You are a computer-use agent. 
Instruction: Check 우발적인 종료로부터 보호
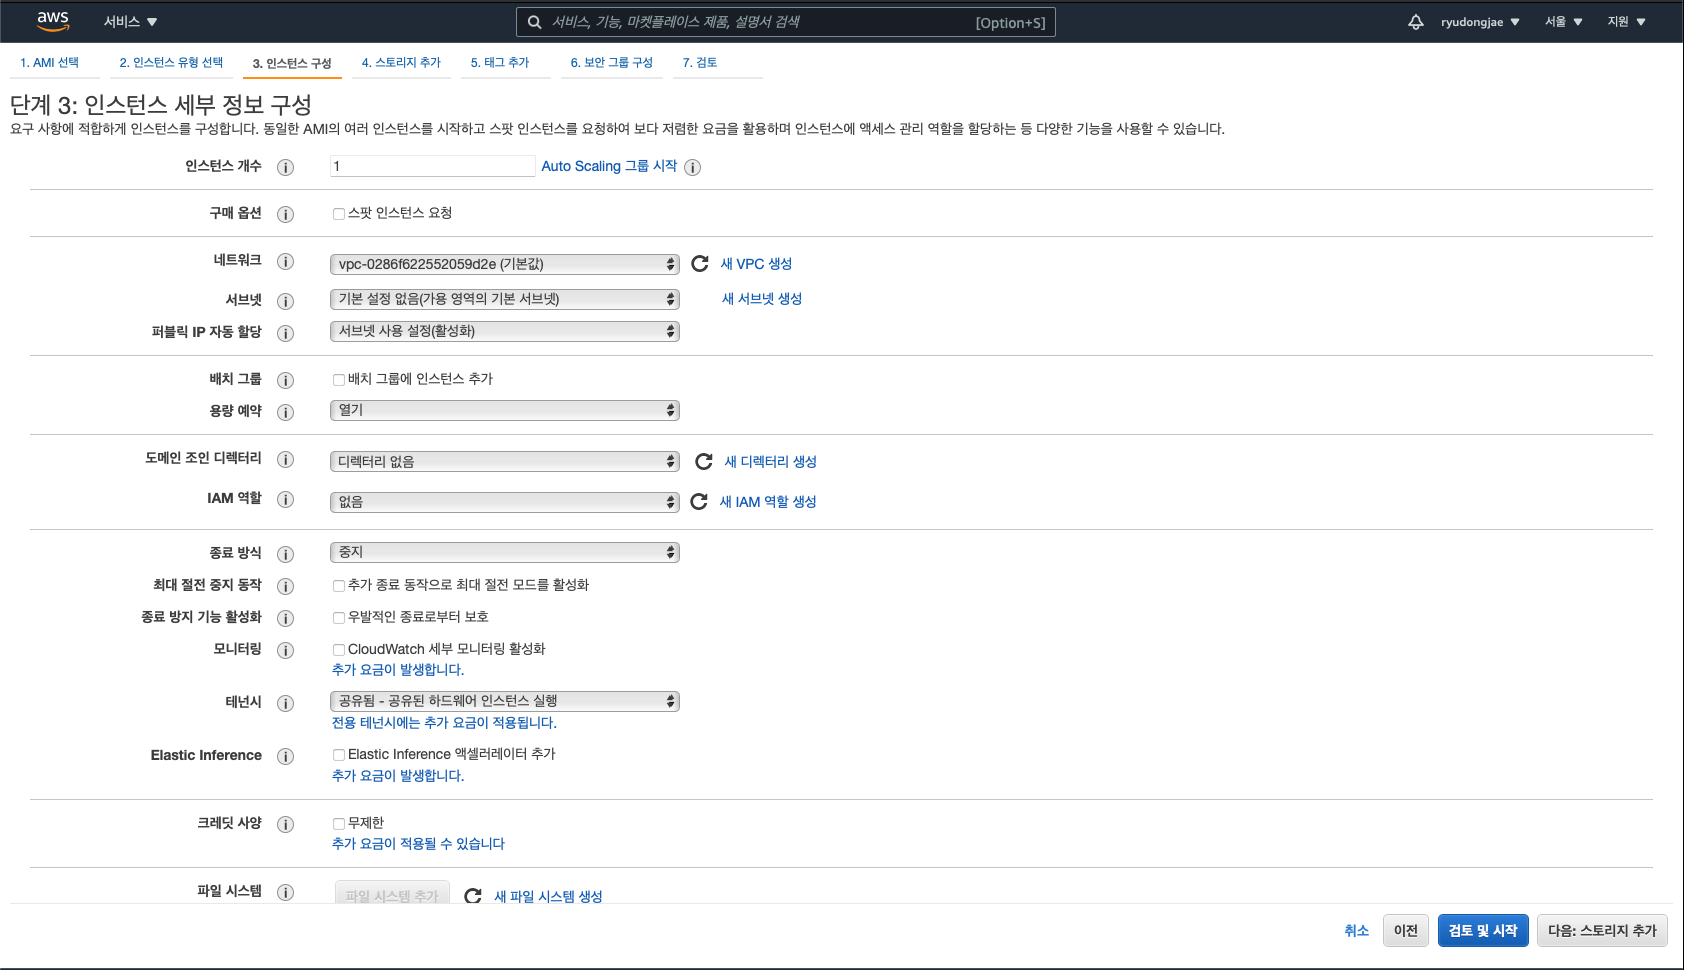tap(339, 618)
